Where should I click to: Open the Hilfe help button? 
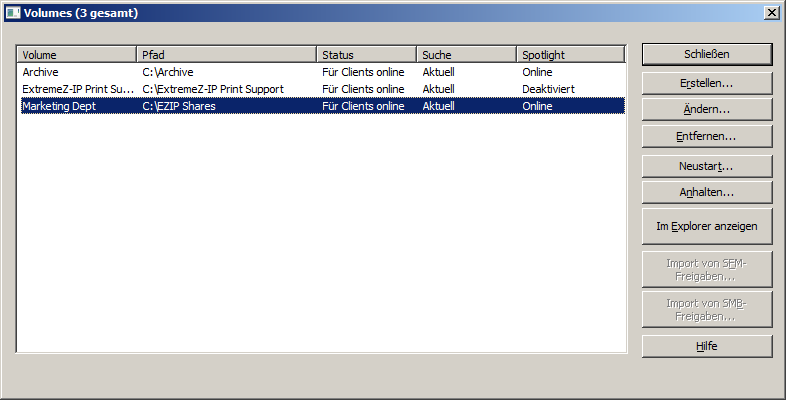(706, 346)
